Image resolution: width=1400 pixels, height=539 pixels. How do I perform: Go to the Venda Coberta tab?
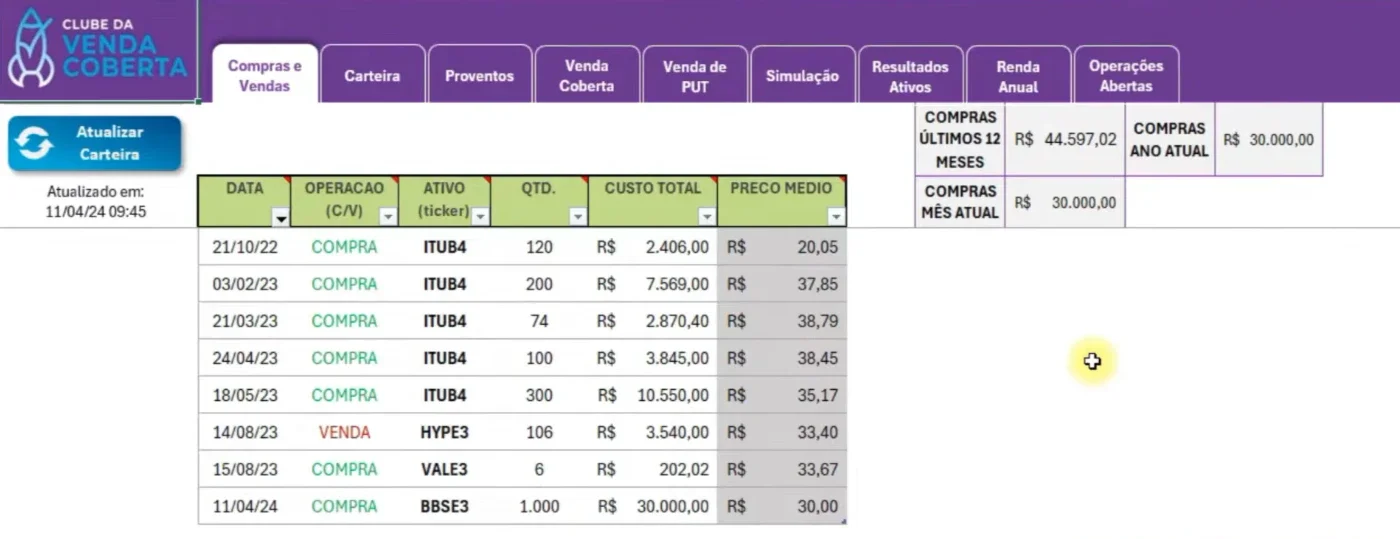coord(587,75)
